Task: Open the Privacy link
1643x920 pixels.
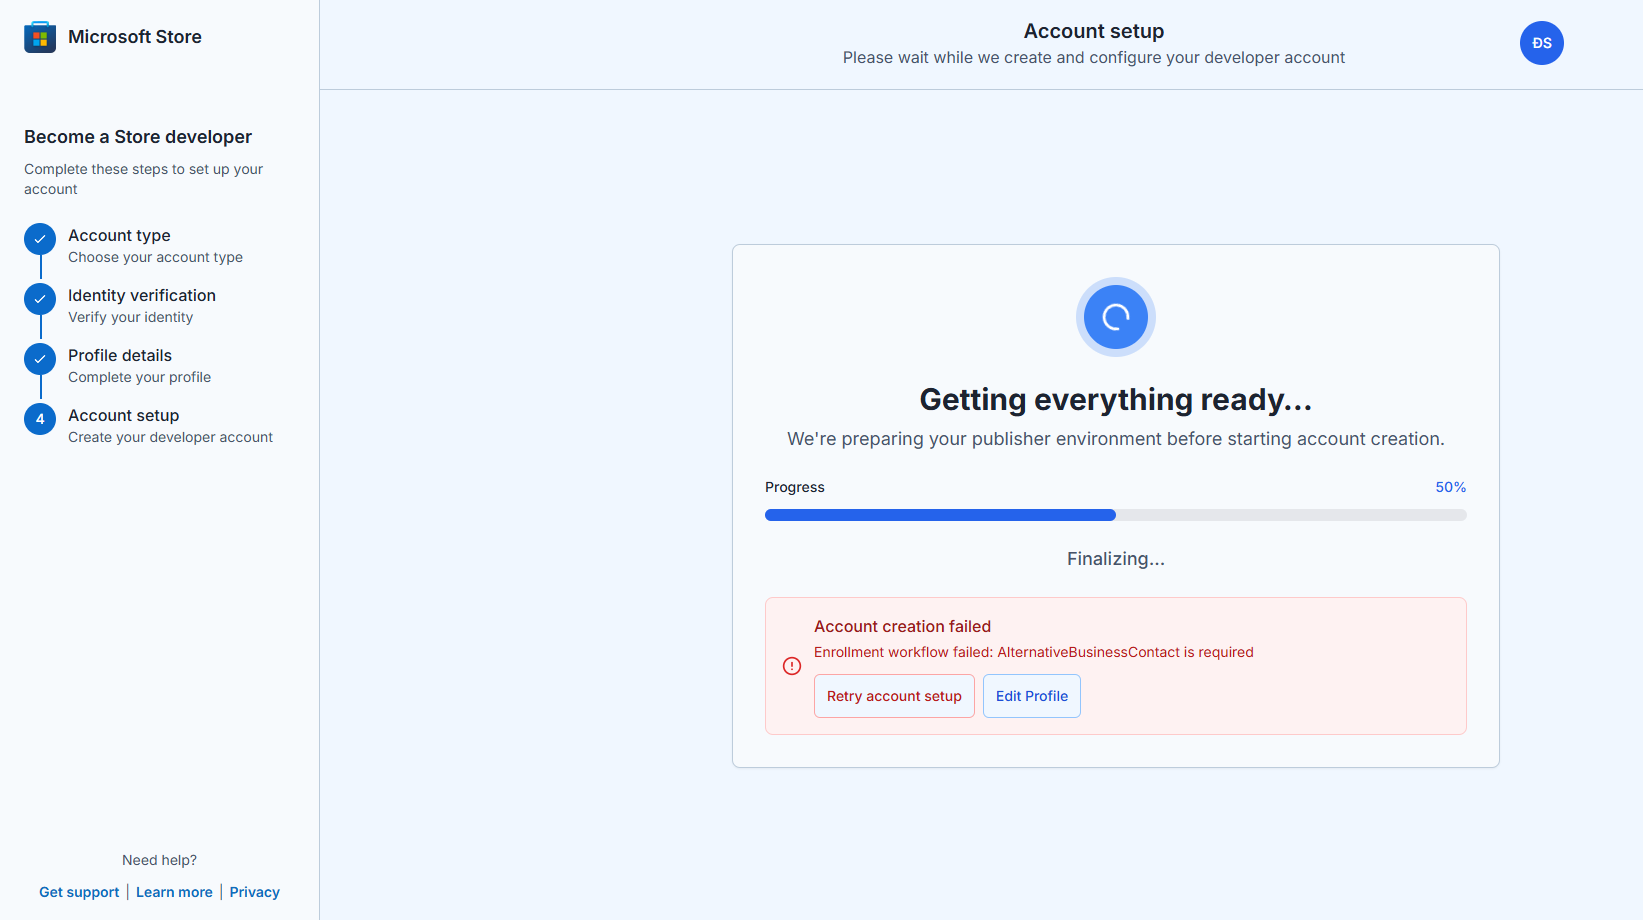Action: click(x=254, y=892)
